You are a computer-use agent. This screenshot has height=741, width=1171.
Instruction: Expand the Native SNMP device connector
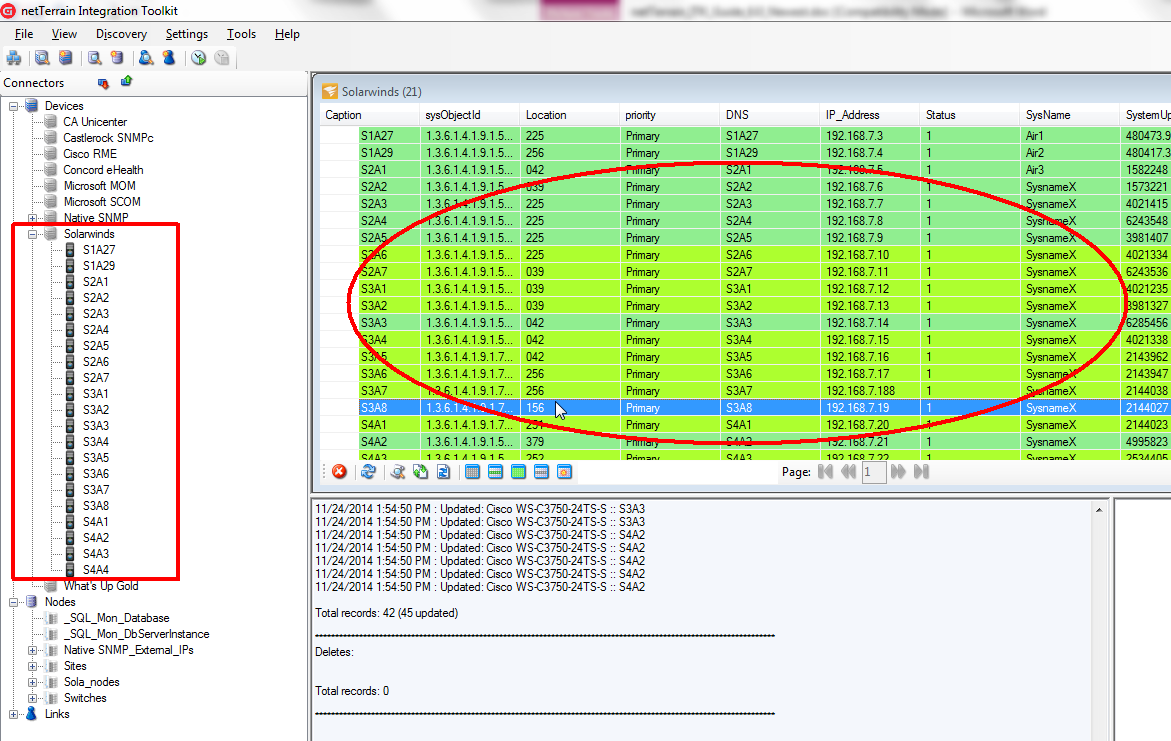[32, 218]
